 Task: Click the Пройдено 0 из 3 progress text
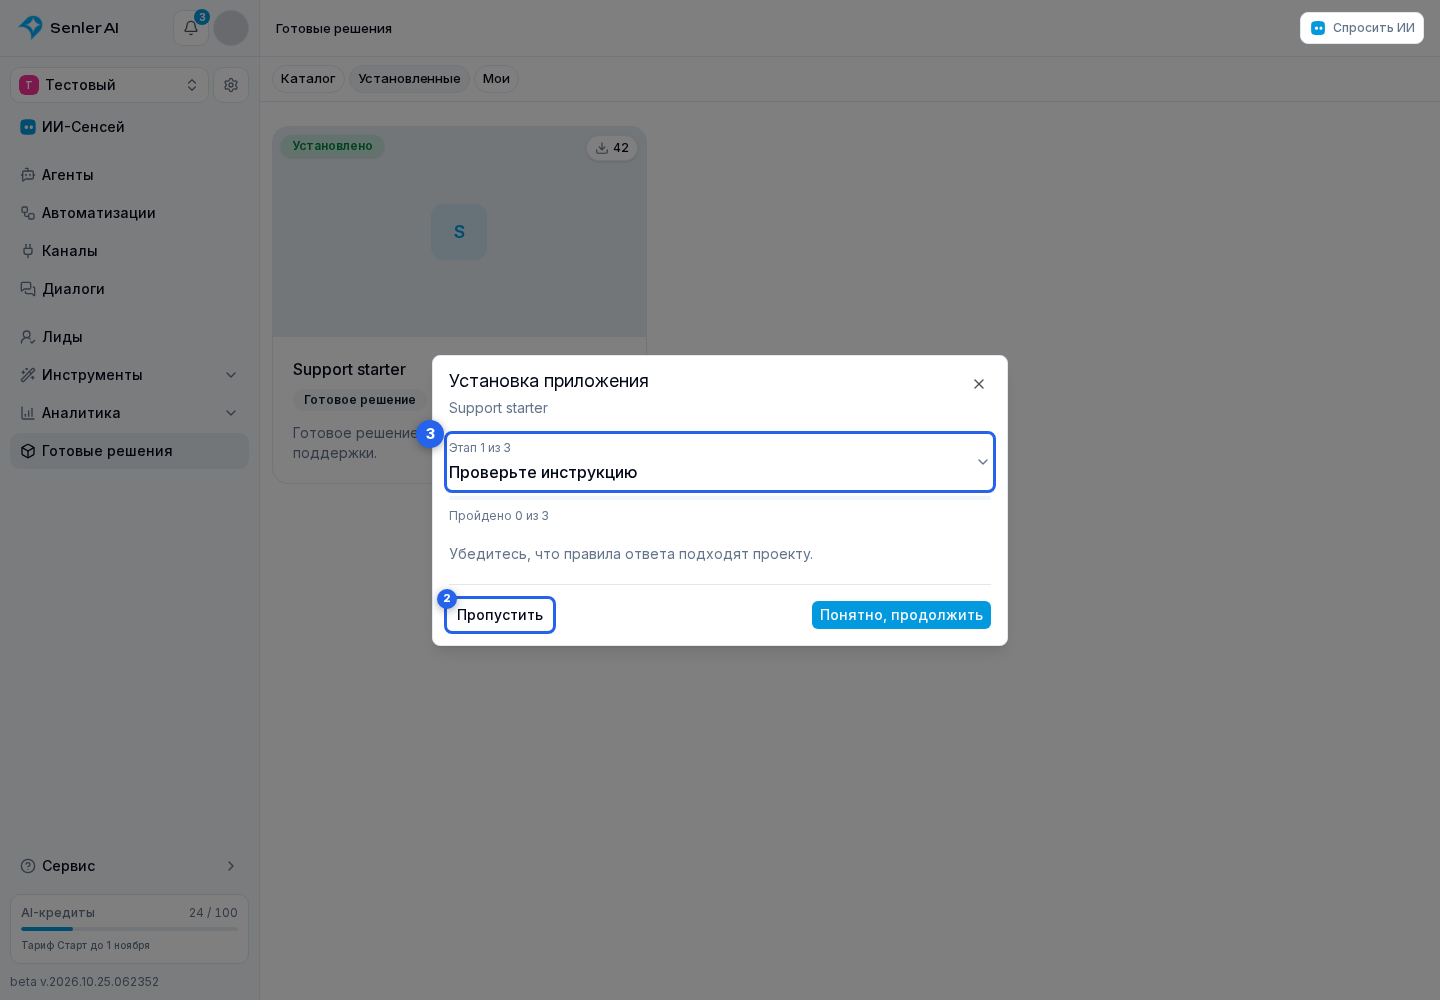click(499, 516)
